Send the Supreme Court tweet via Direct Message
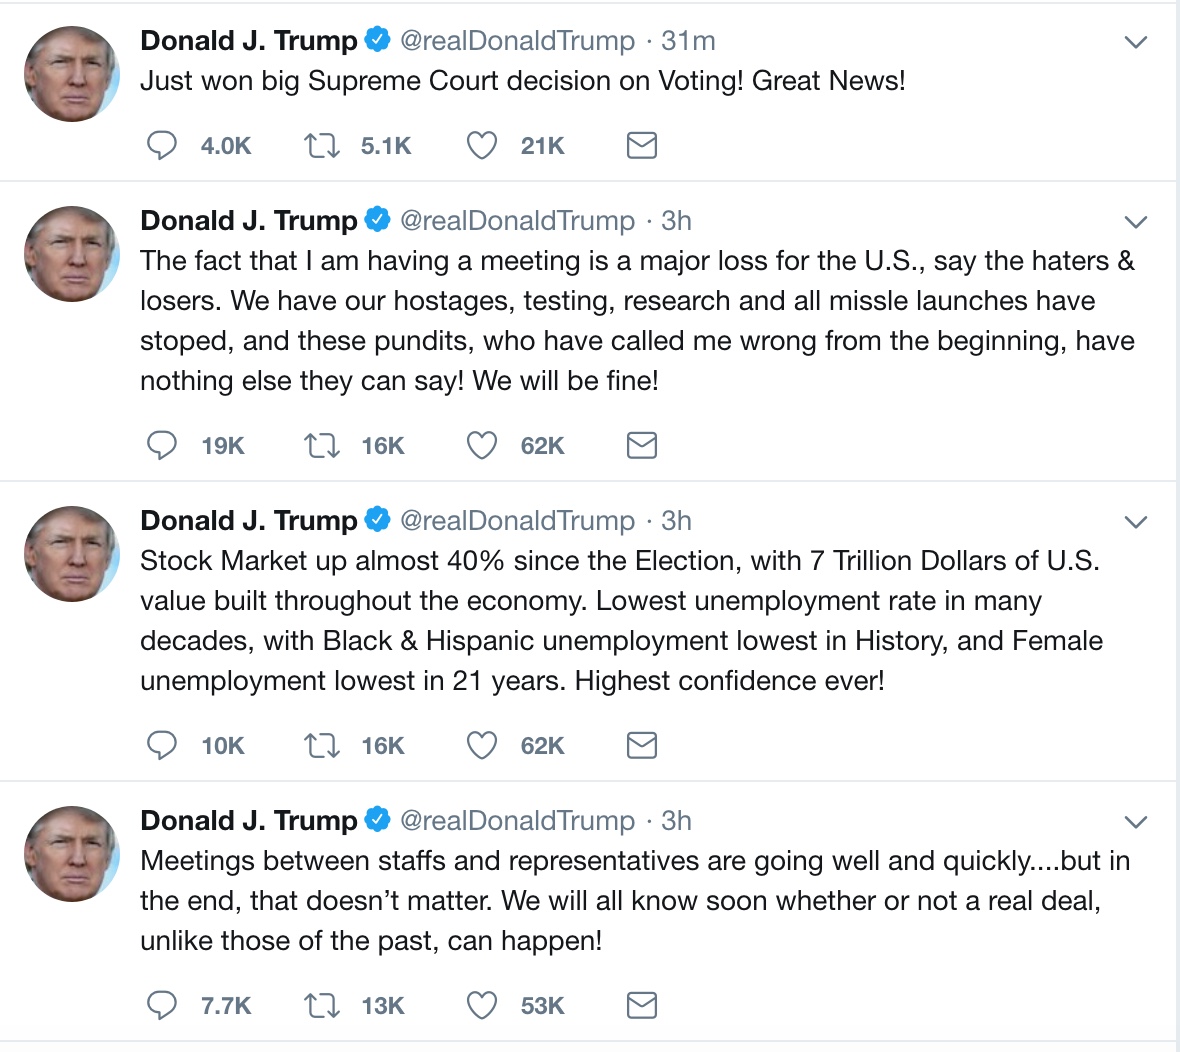Screen dimensions: 1180x1052 641,146
